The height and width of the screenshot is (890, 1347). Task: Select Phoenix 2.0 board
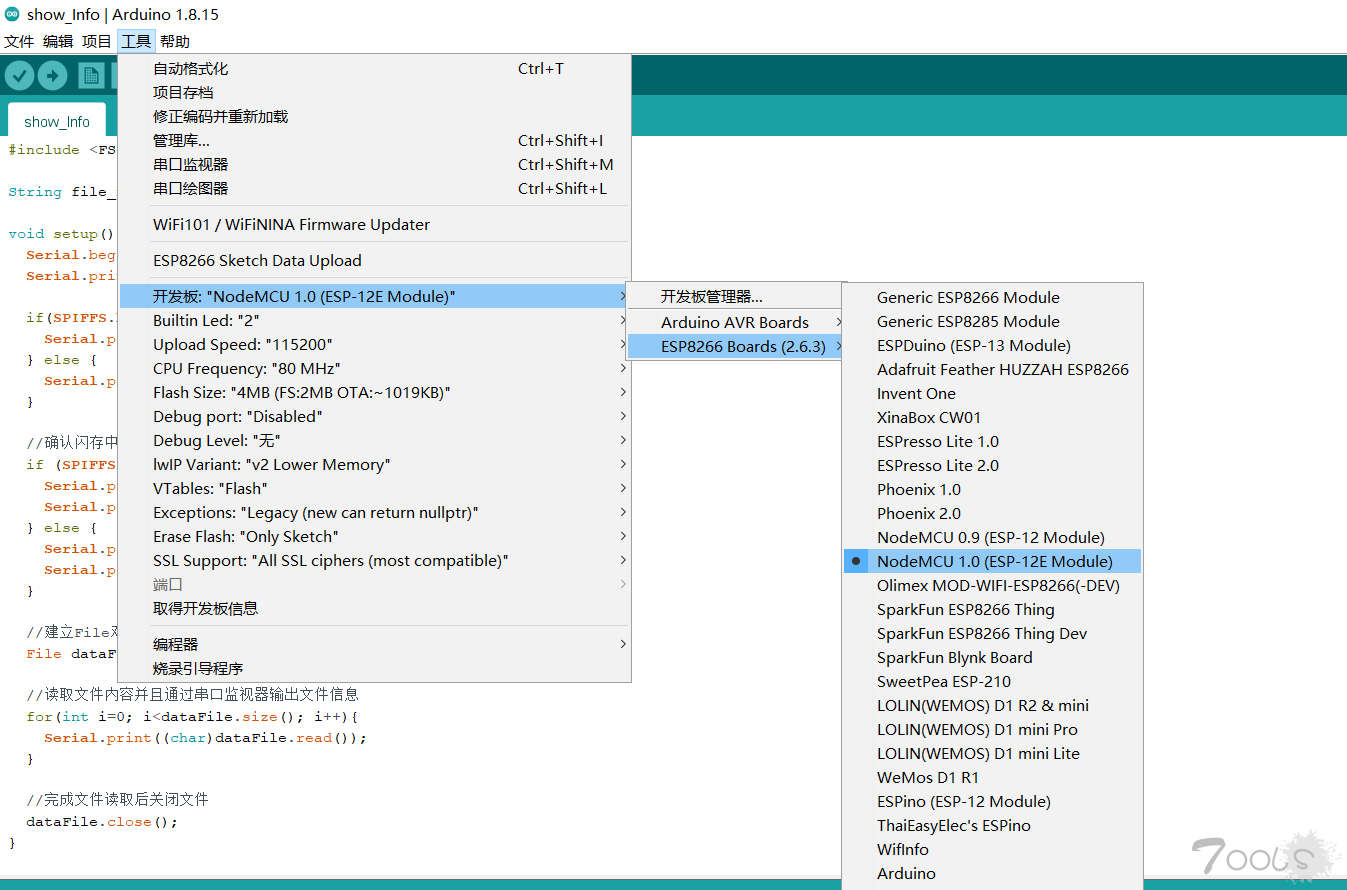point(992,513)
